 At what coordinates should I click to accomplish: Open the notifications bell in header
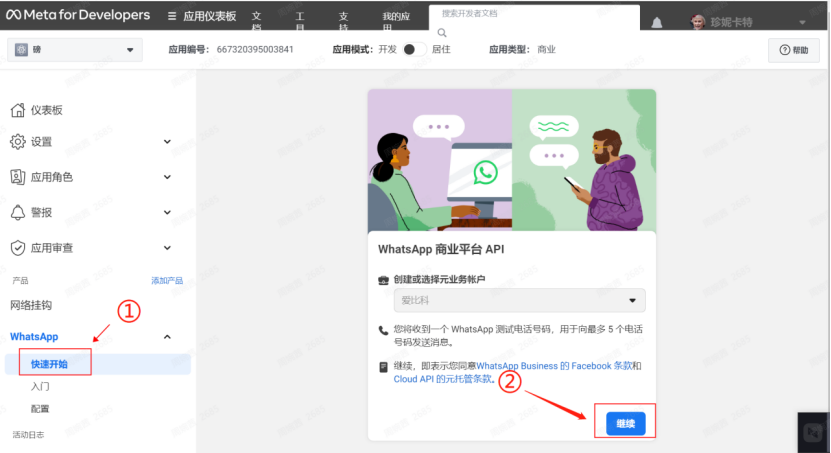coord(657,22)
